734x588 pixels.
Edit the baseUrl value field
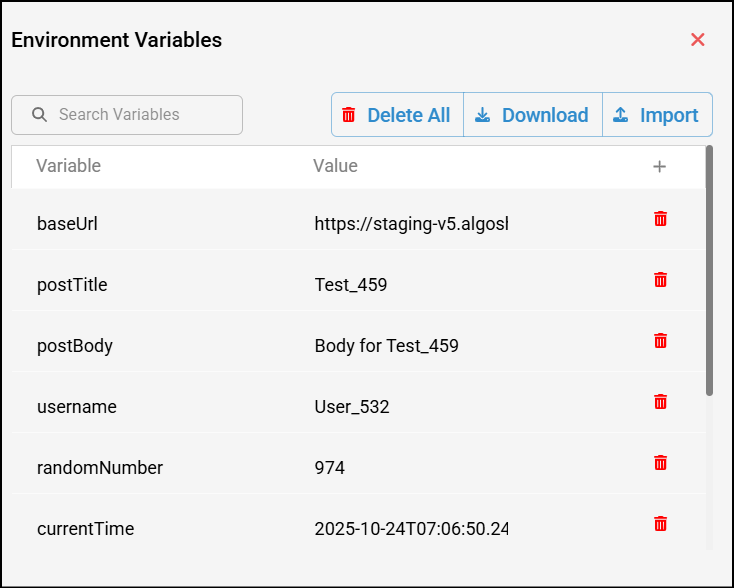[411, 224]
